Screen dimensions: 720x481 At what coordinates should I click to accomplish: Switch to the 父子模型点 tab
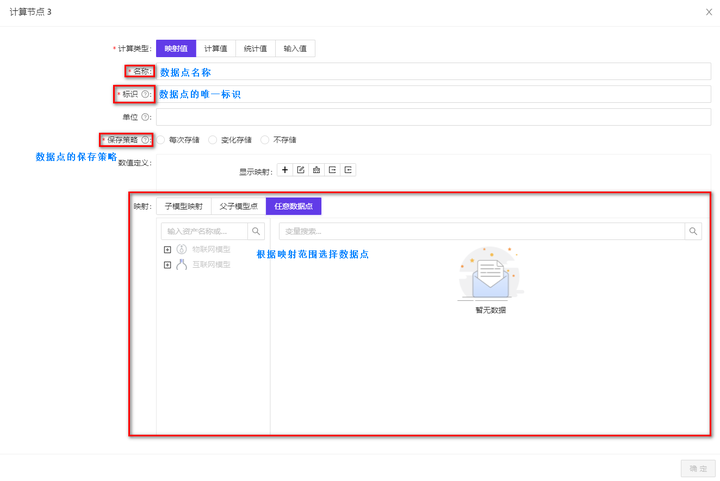[x=239, y=206]
